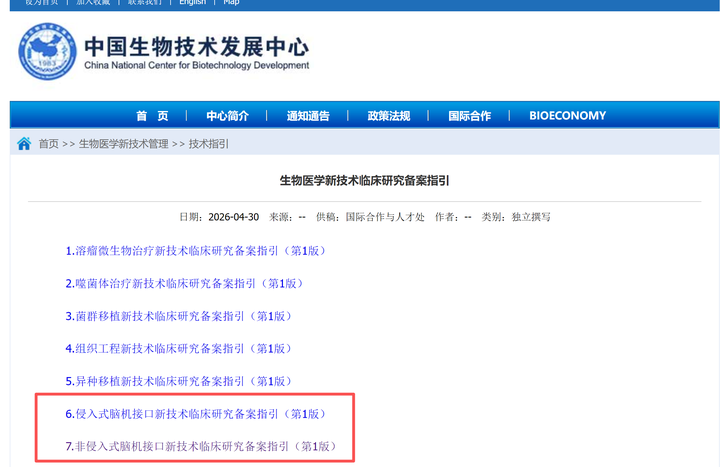Click the China National Center for Biotechnology Development text
720x467 pixels.
point(197,65)
